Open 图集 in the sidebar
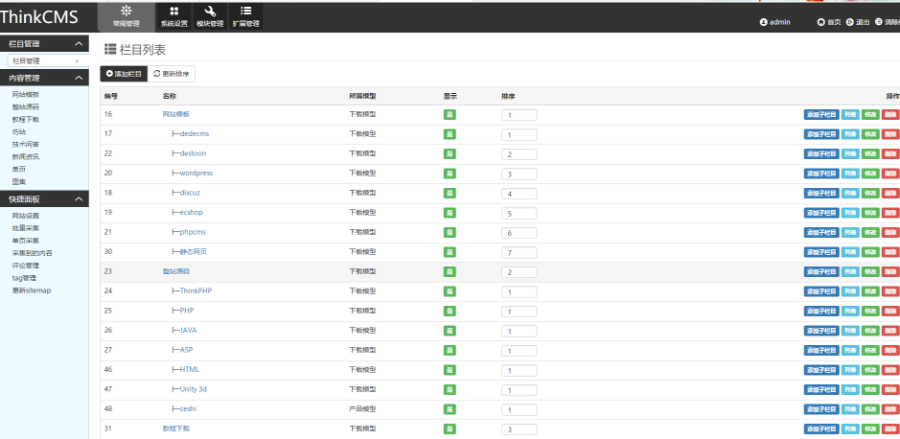 [x=19, y=182]
